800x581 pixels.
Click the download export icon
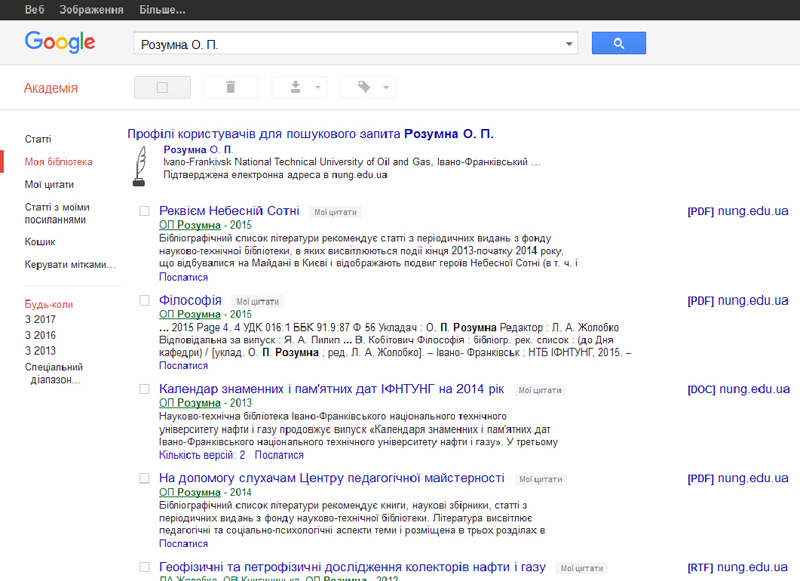[295, 87]
